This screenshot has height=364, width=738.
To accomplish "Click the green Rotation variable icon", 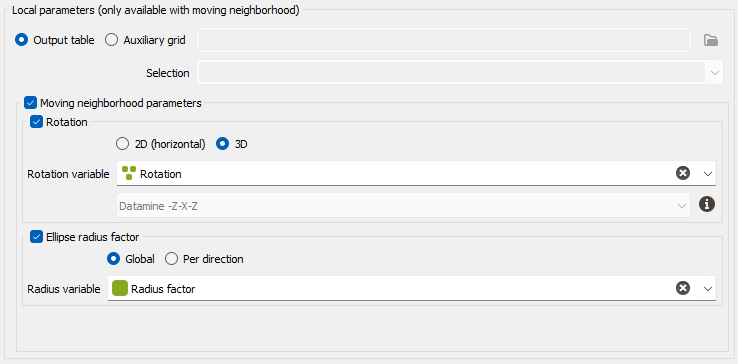I will pos(129,173).
